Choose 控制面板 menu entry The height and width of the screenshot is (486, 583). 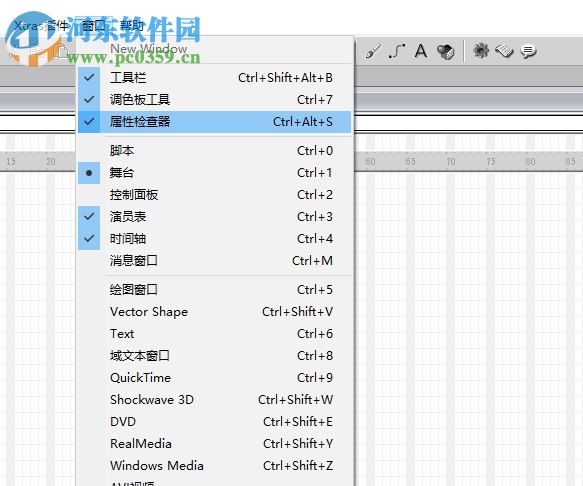coord(215,194)
